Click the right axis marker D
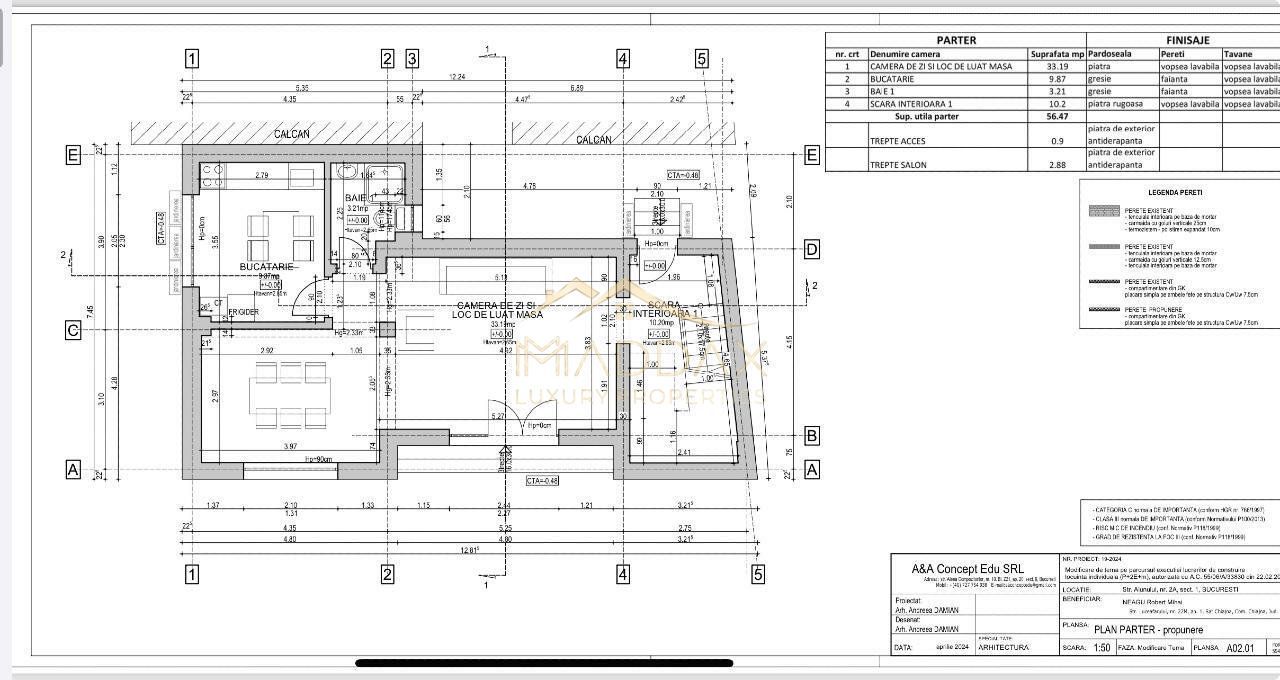 [811, 249]
